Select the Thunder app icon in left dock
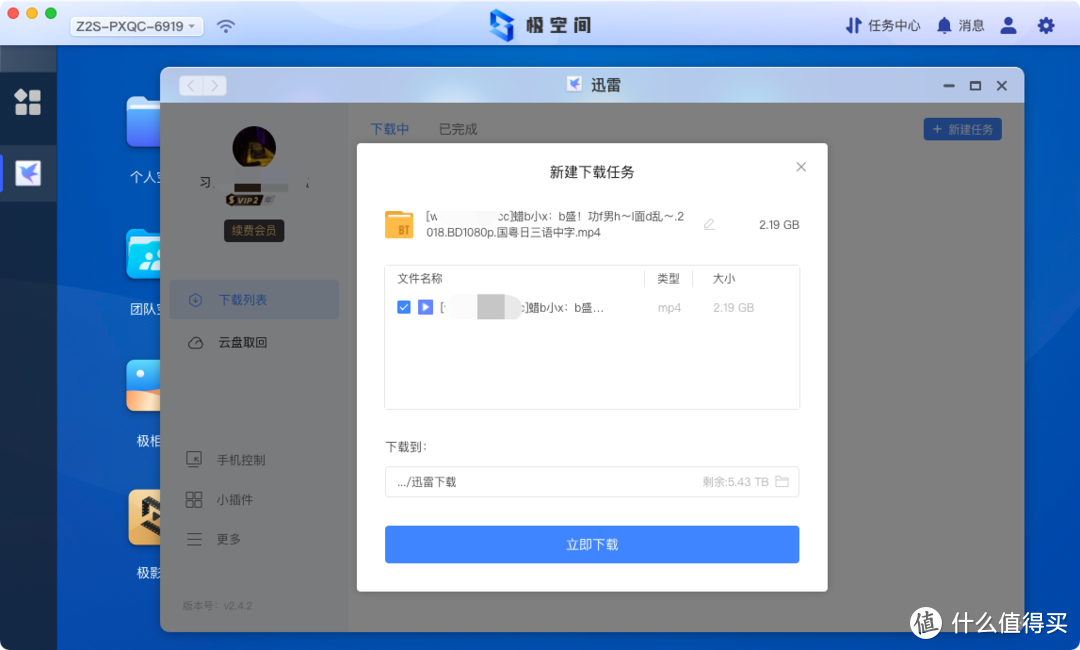 (x=28, y=172)
